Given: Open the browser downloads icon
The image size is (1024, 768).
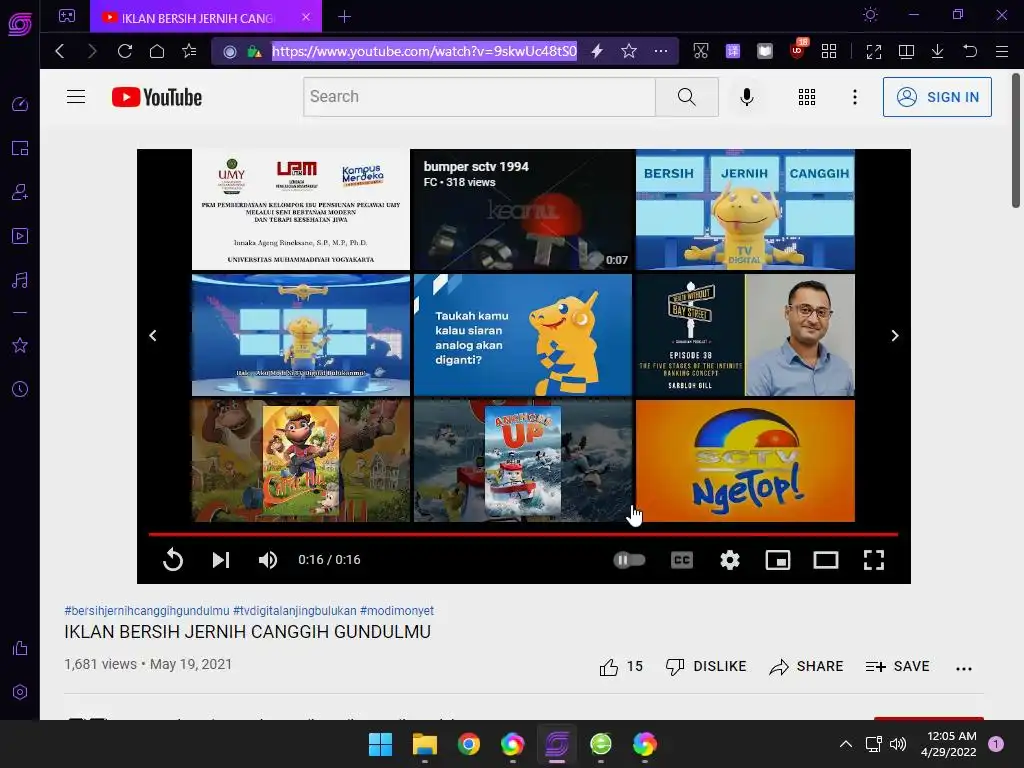Looking at the screenshot, I should [x=937, y=51].
